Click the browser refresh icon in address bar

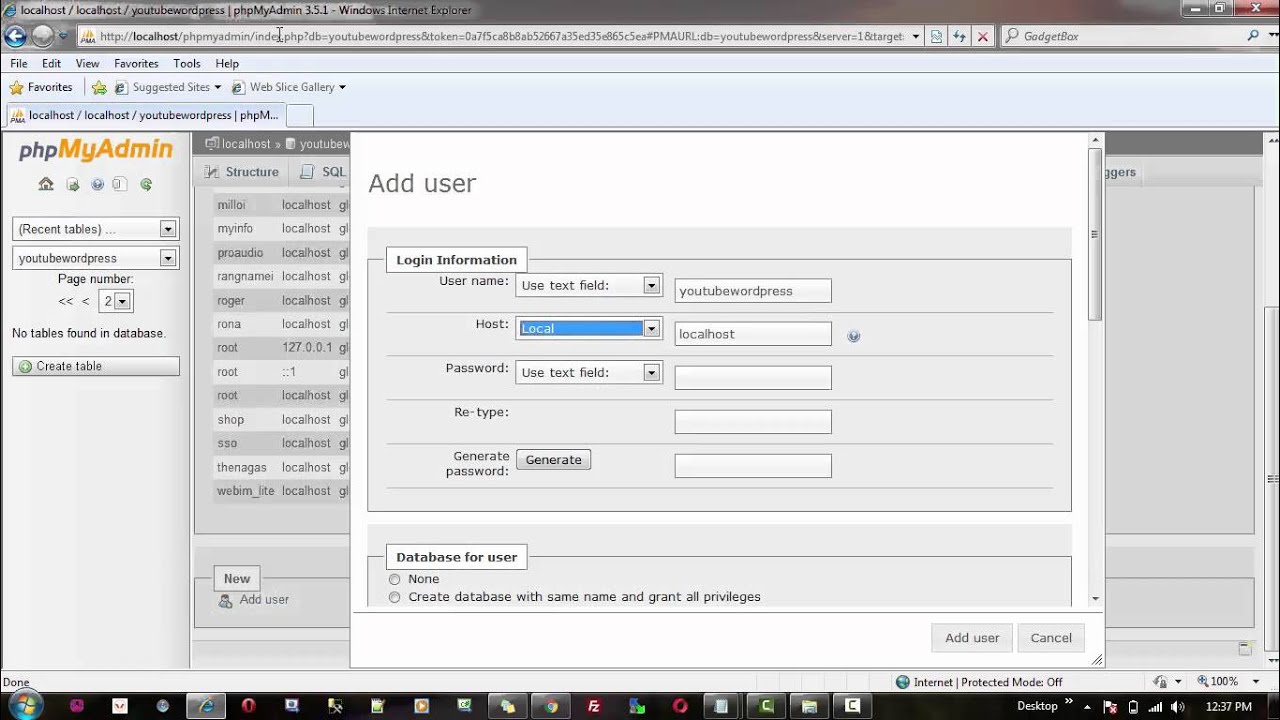pyautogui.click(x=959, y=36)
